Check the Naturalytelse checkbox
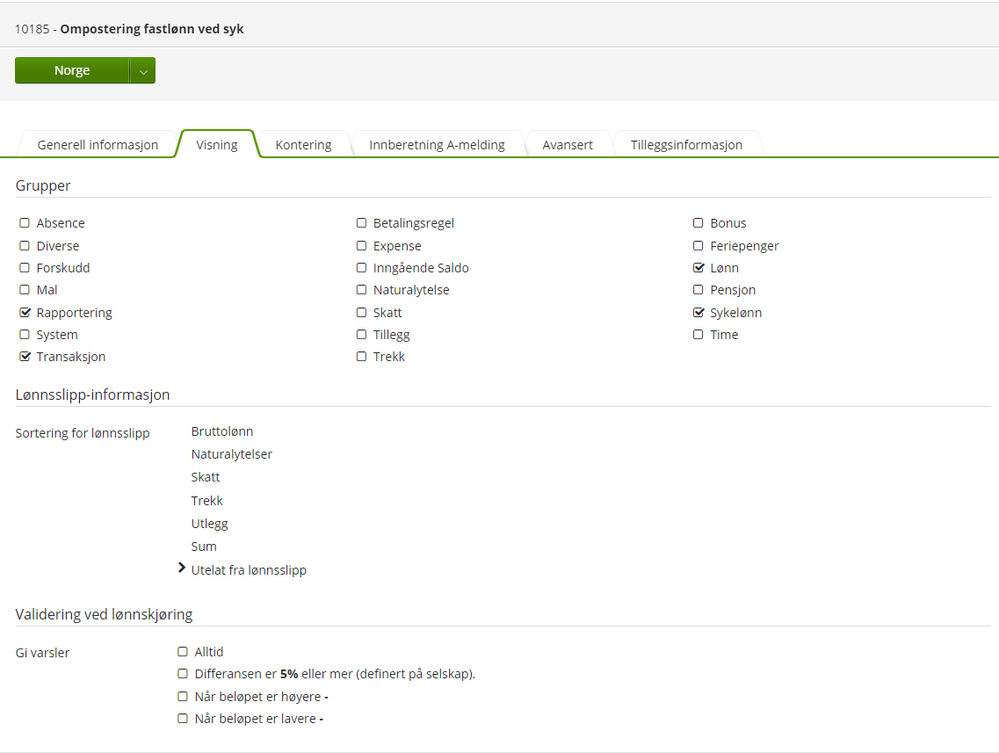This screenshot has width=999, height=753. tap(361, 290)
